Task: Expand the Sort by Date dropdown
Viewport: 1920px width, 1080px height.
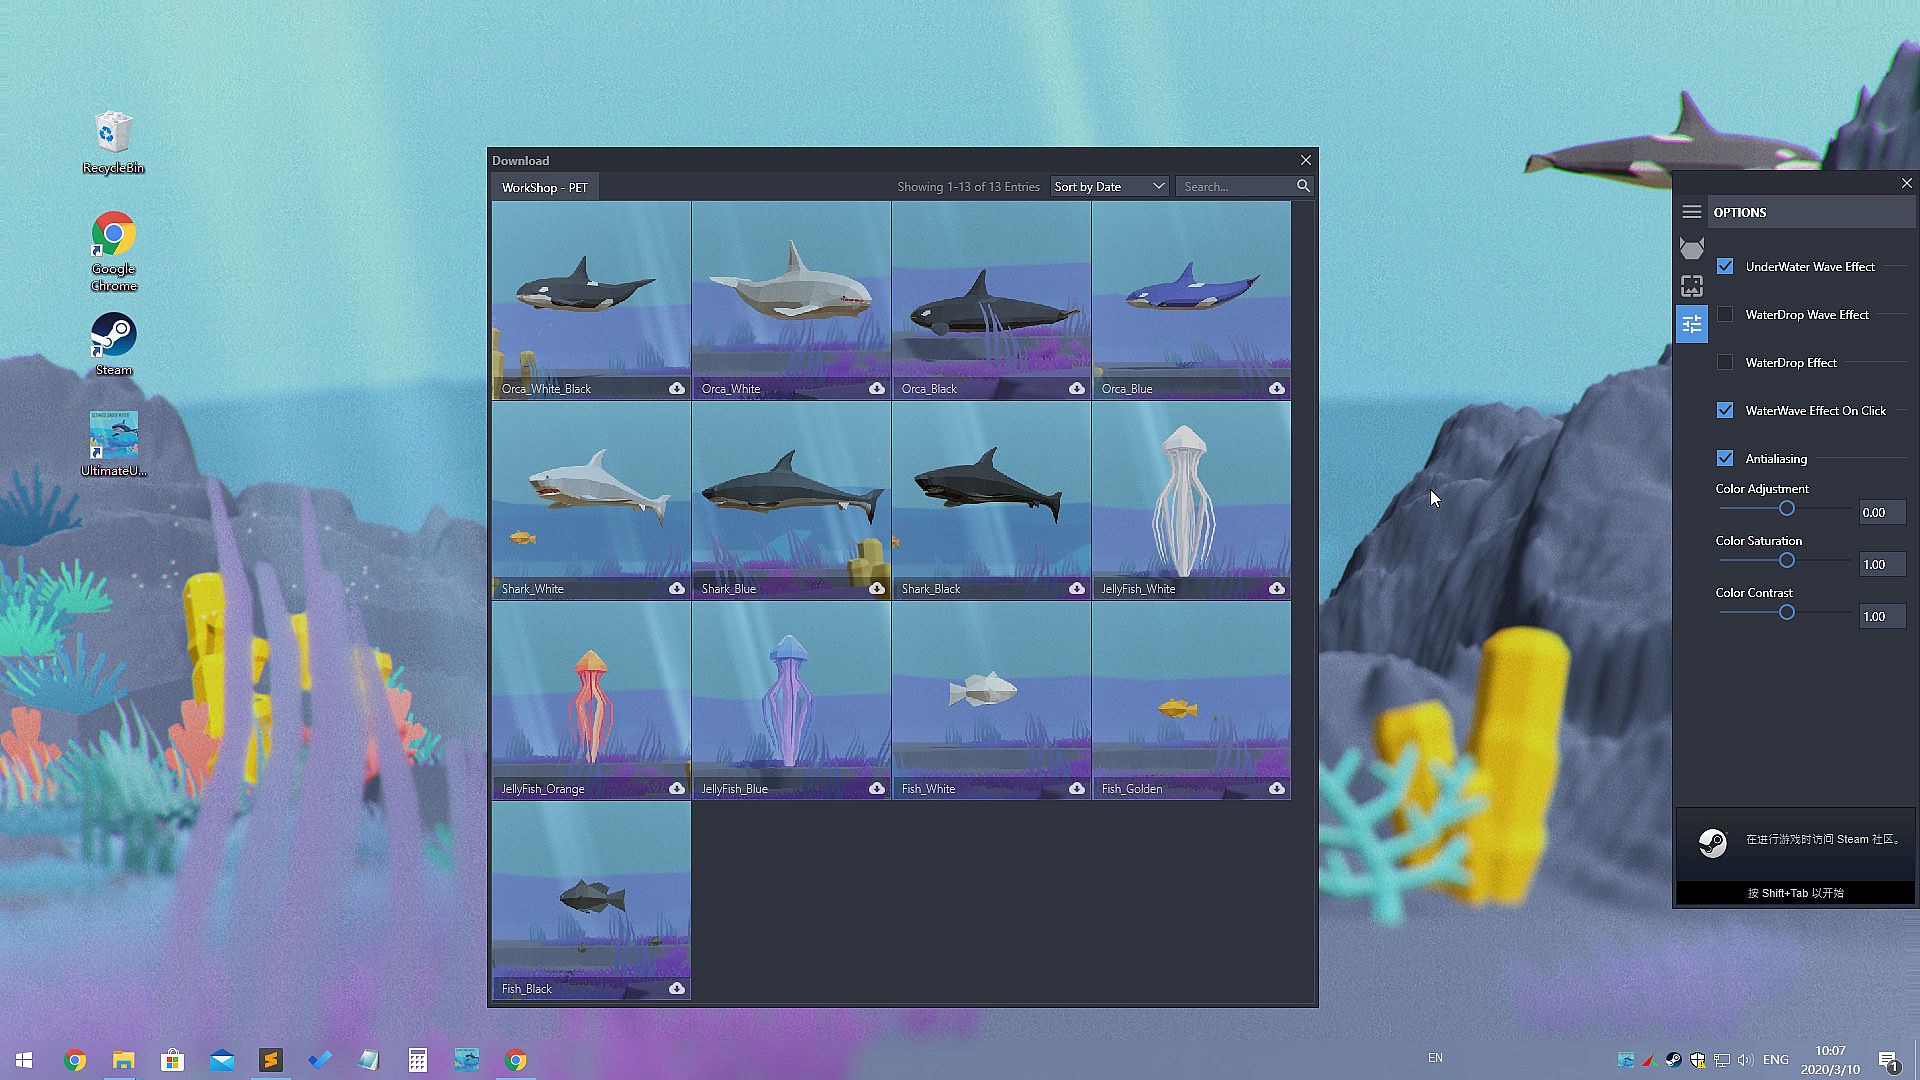Action: click(1109, 186)
